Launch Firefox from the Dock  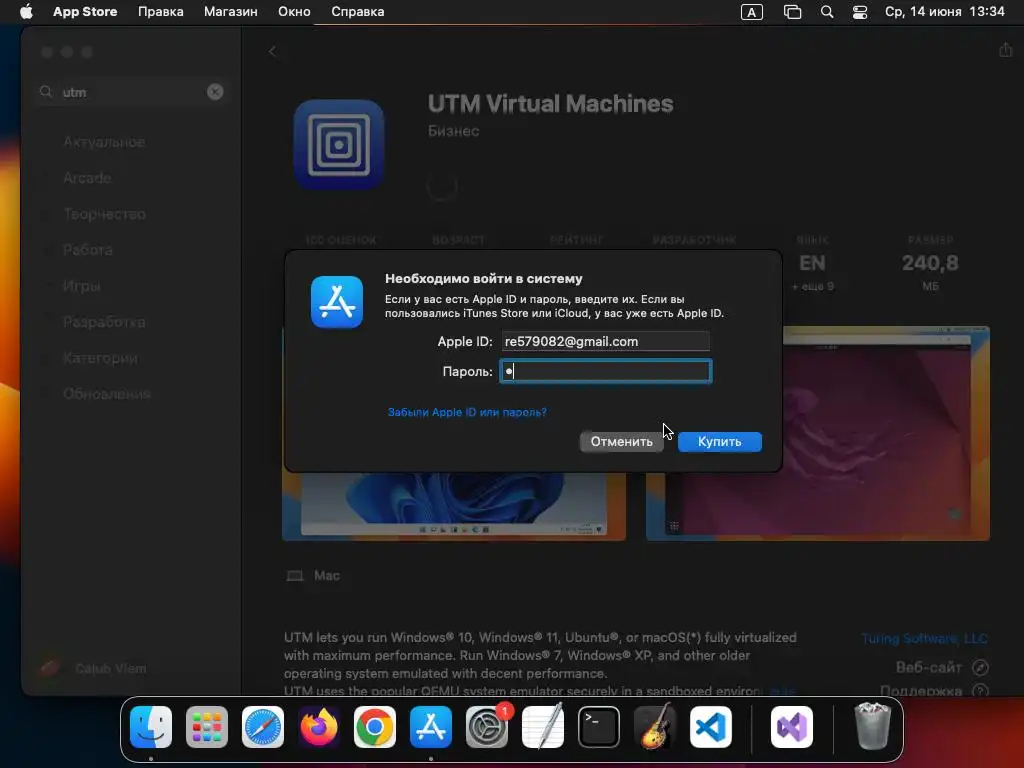(319, 727)
